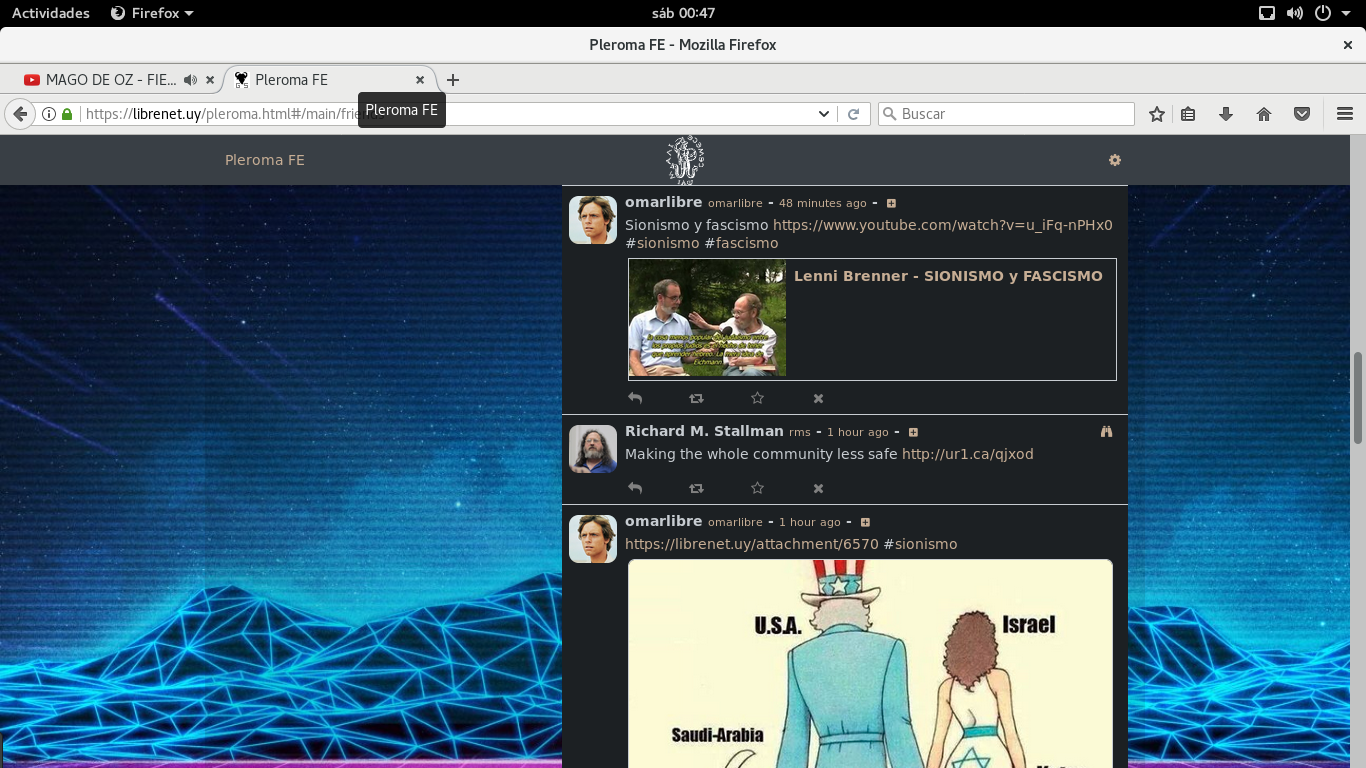Expand conversation of 48 minutes ago post
This screenshot has width=1366, height=768.
pyautogui.click(x=891, y=204)
